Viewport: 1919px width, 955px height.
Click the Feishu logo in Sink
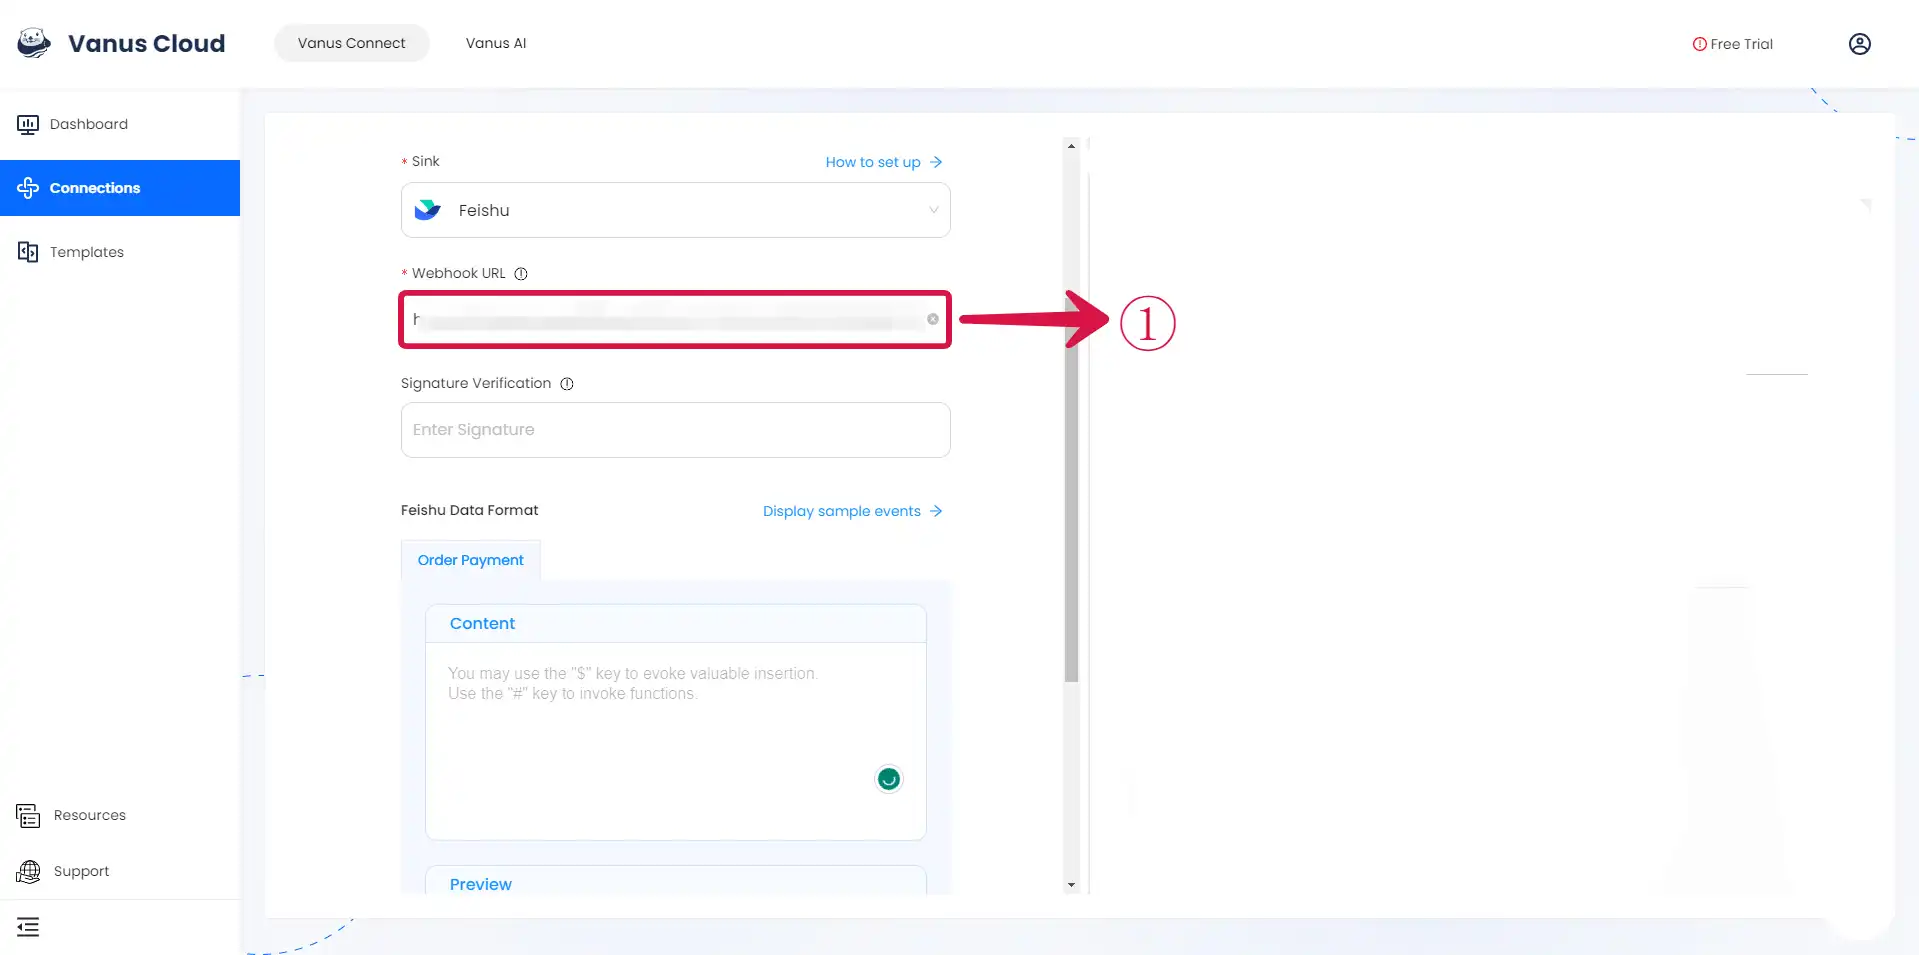[428, 210]
